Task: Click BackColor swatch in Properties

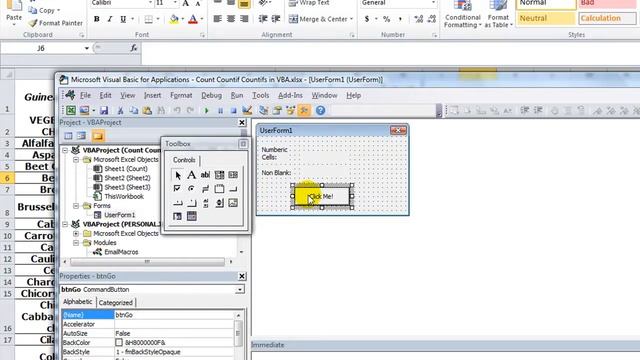Action: coord(119,342)
